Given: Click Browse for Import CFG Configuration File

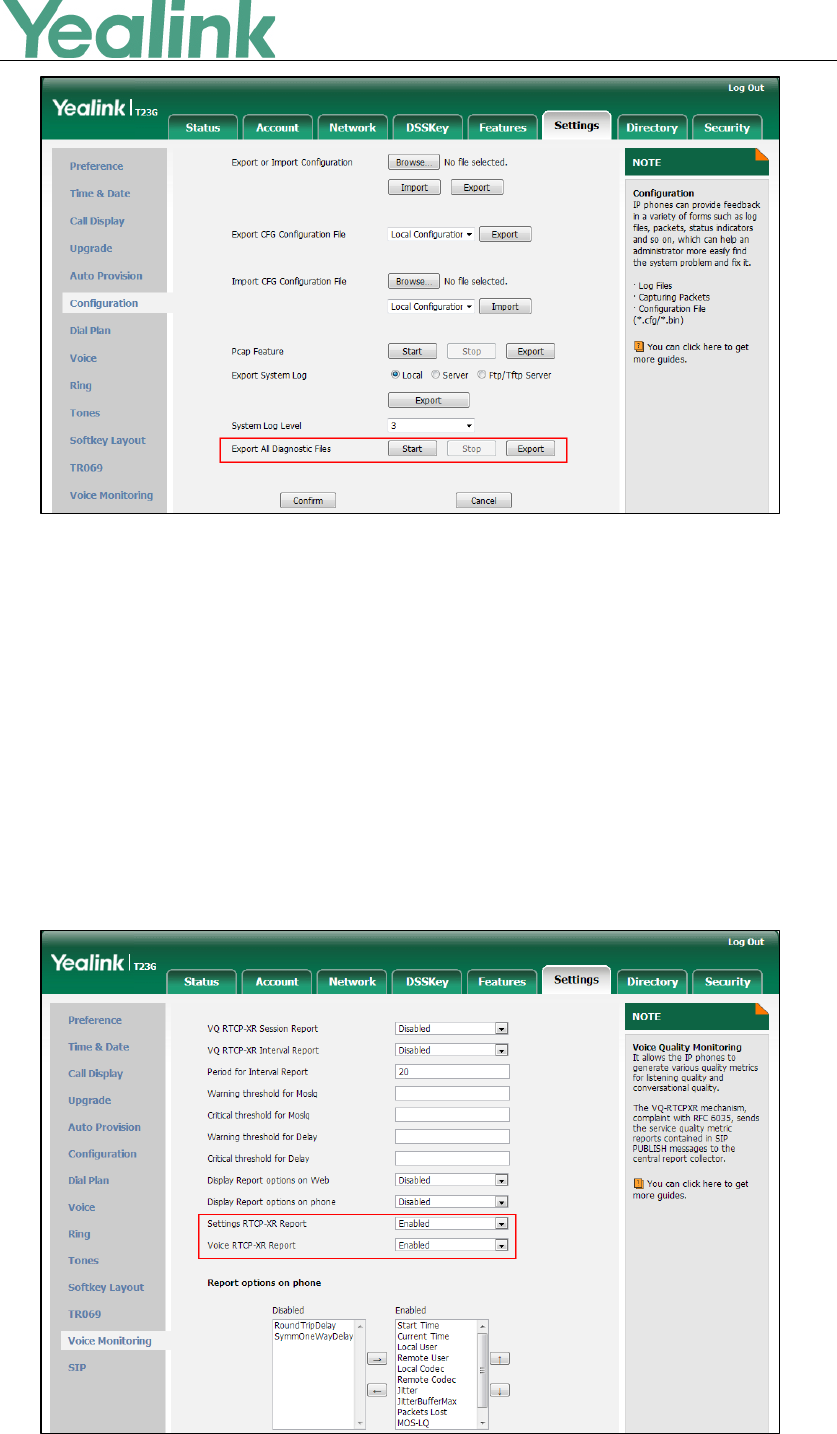Looking at the screenshot, I should (413, 282).
